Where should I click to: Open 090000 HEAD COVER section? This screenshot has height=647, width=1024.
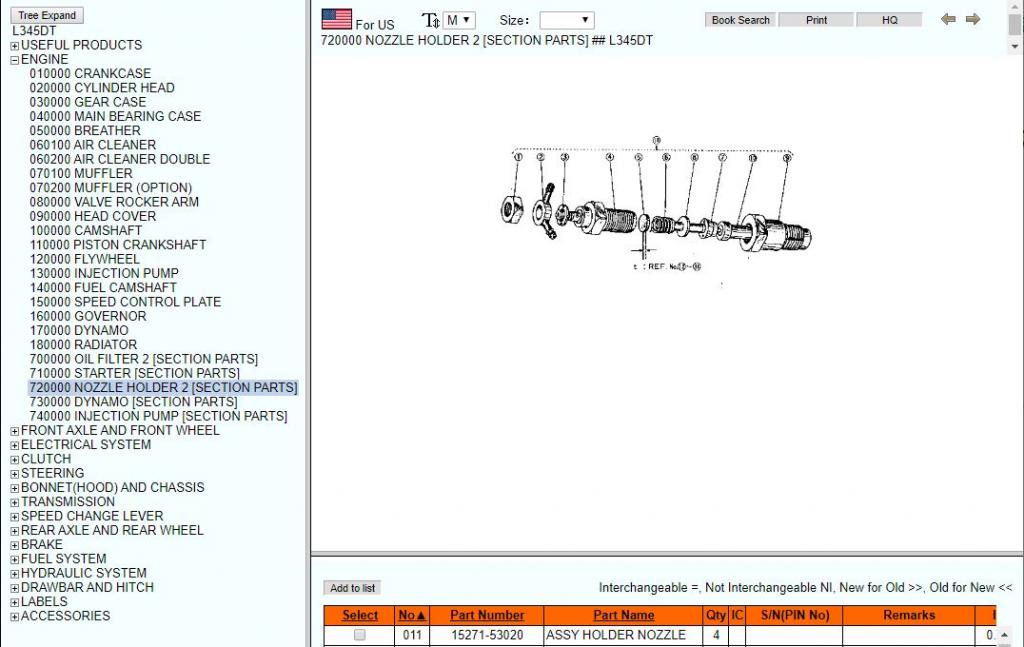93,217
